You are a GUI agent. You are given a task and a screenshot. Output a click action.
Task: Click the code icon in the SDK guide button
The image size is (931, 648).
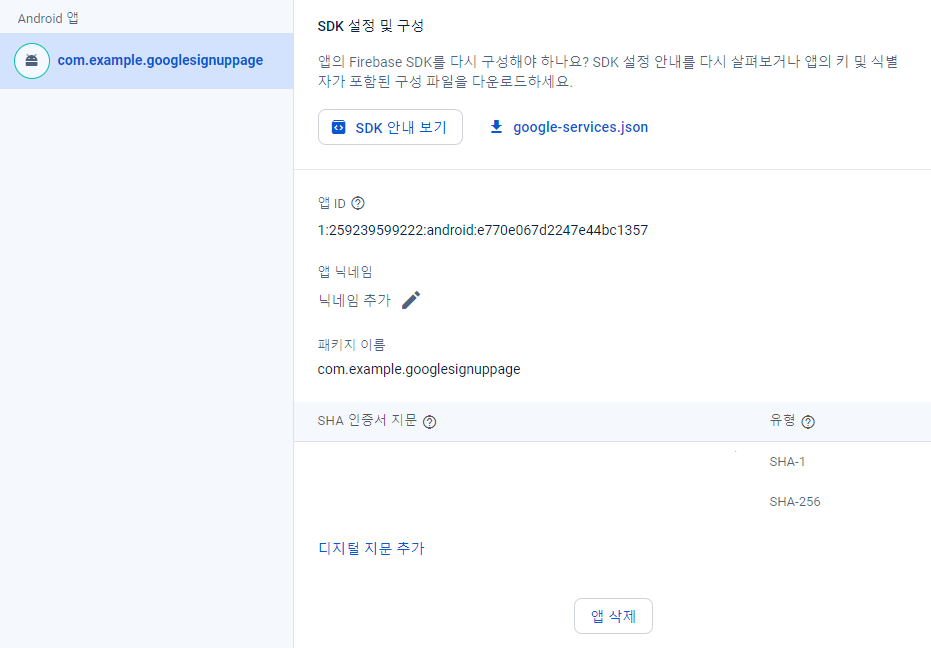click(338, 127)
